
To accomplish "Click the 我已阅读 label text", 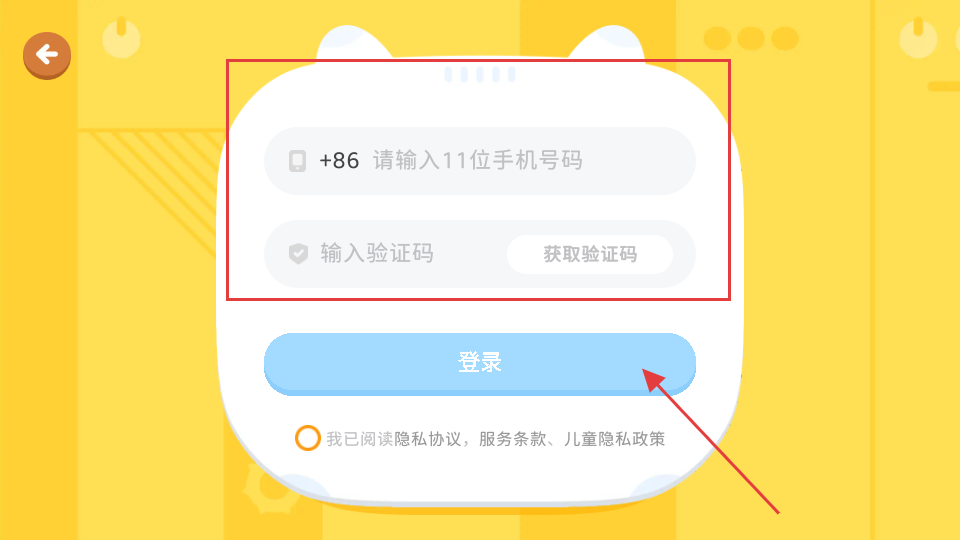I will pos(359,439).
